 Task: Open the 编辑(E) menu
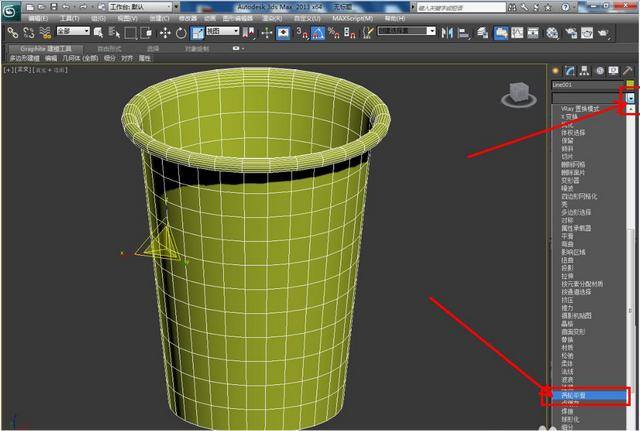(38, 19)
